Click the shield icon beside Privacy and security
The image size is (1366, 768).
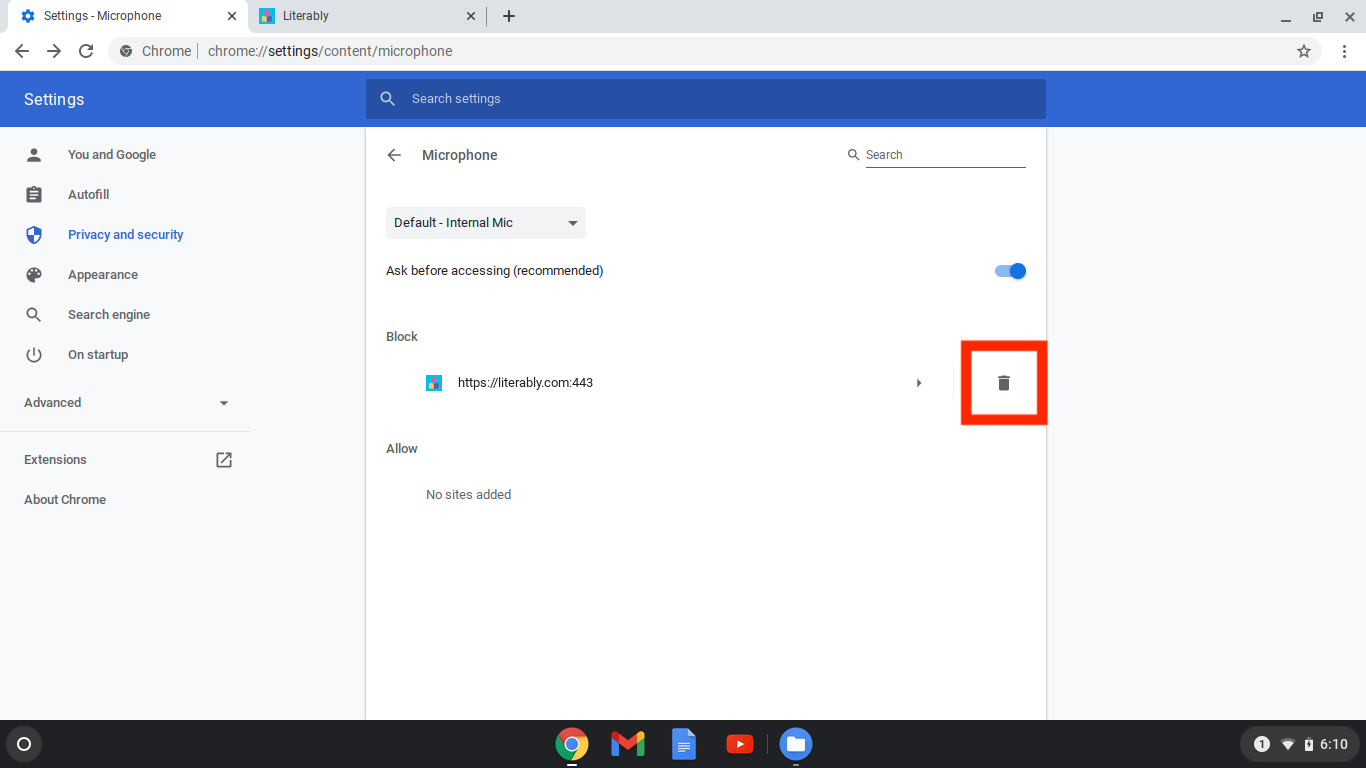[x=34, y=235]
